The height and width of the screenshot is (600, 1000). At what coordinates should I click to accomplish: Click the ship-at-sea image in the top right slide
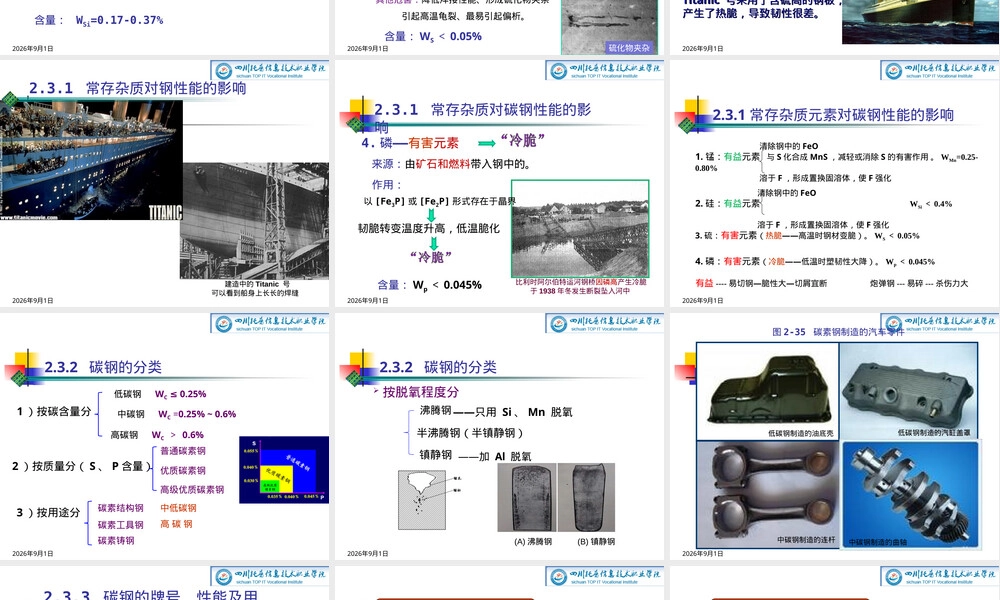(921, 22)
